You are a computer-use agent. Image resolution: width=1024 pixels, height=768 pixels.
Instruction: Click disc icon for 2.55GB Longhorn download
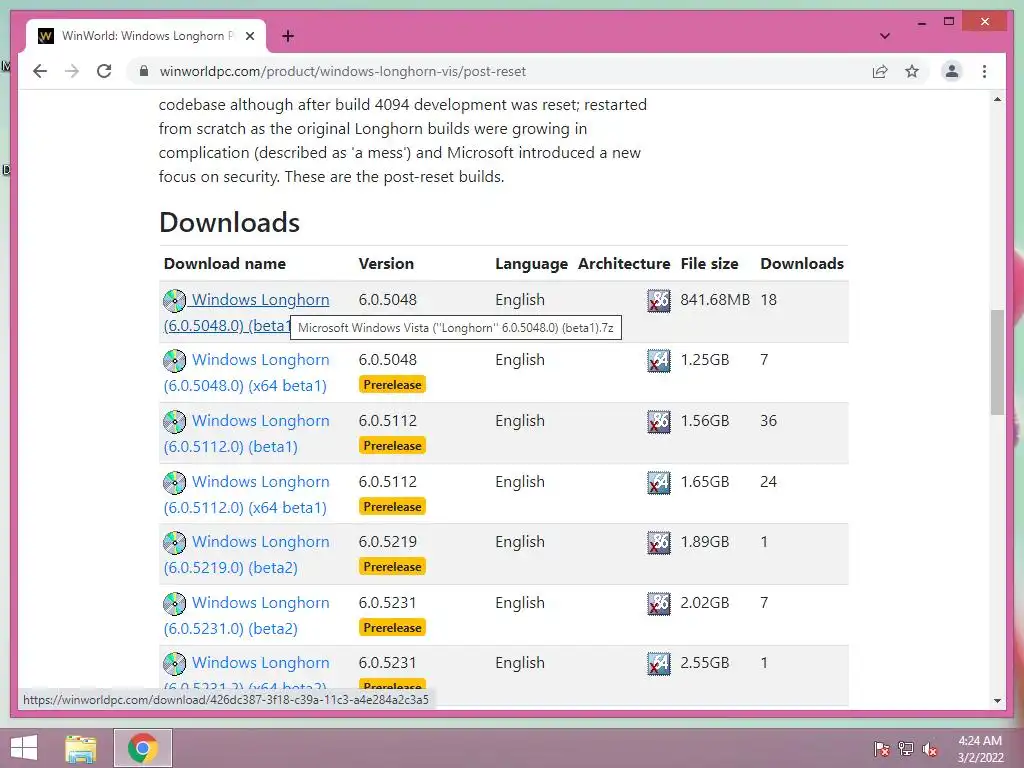pos(174,664)
